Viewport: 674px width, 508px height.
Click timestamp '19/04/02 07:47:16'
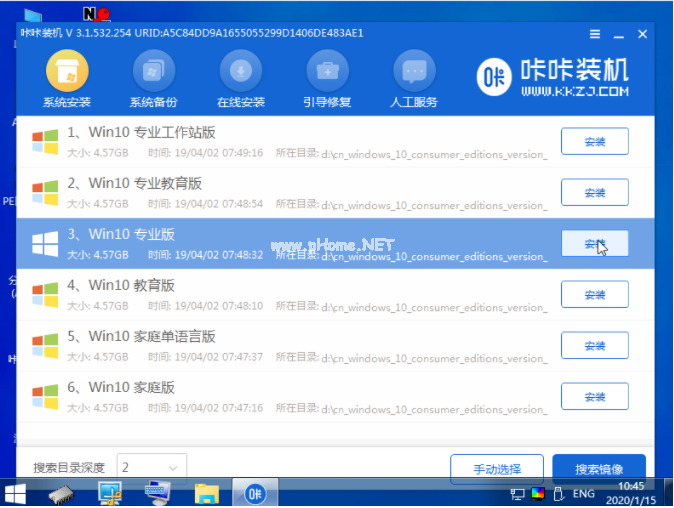pos(218,408)
